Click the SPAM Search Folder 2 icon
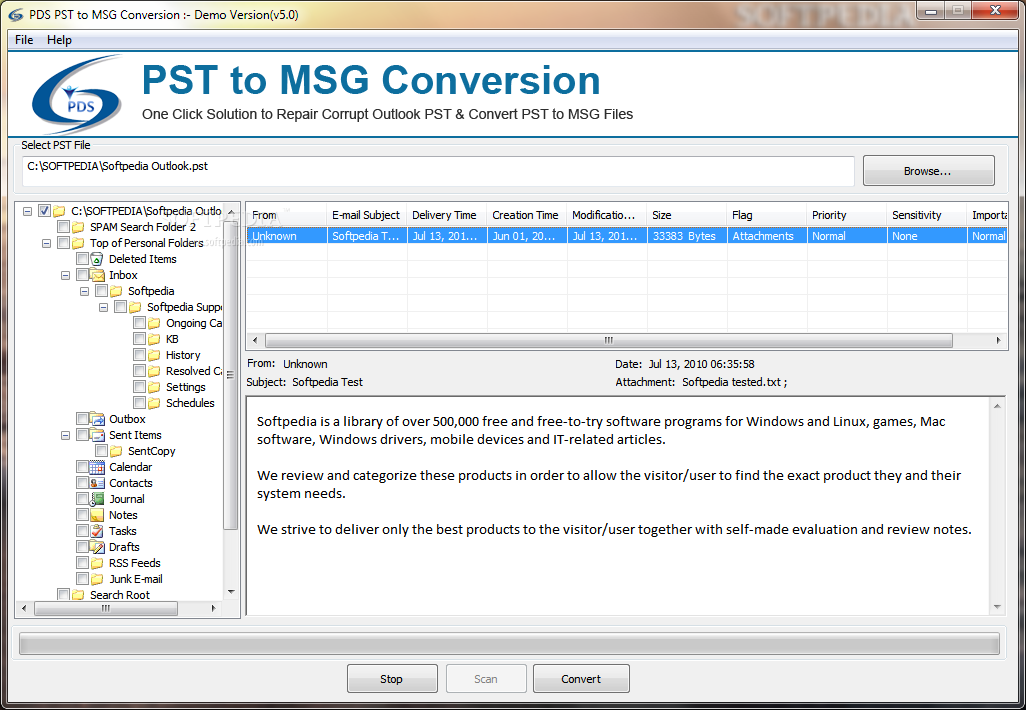The height and width of the screenshot is (710, 1026). [x=78, y=227]
